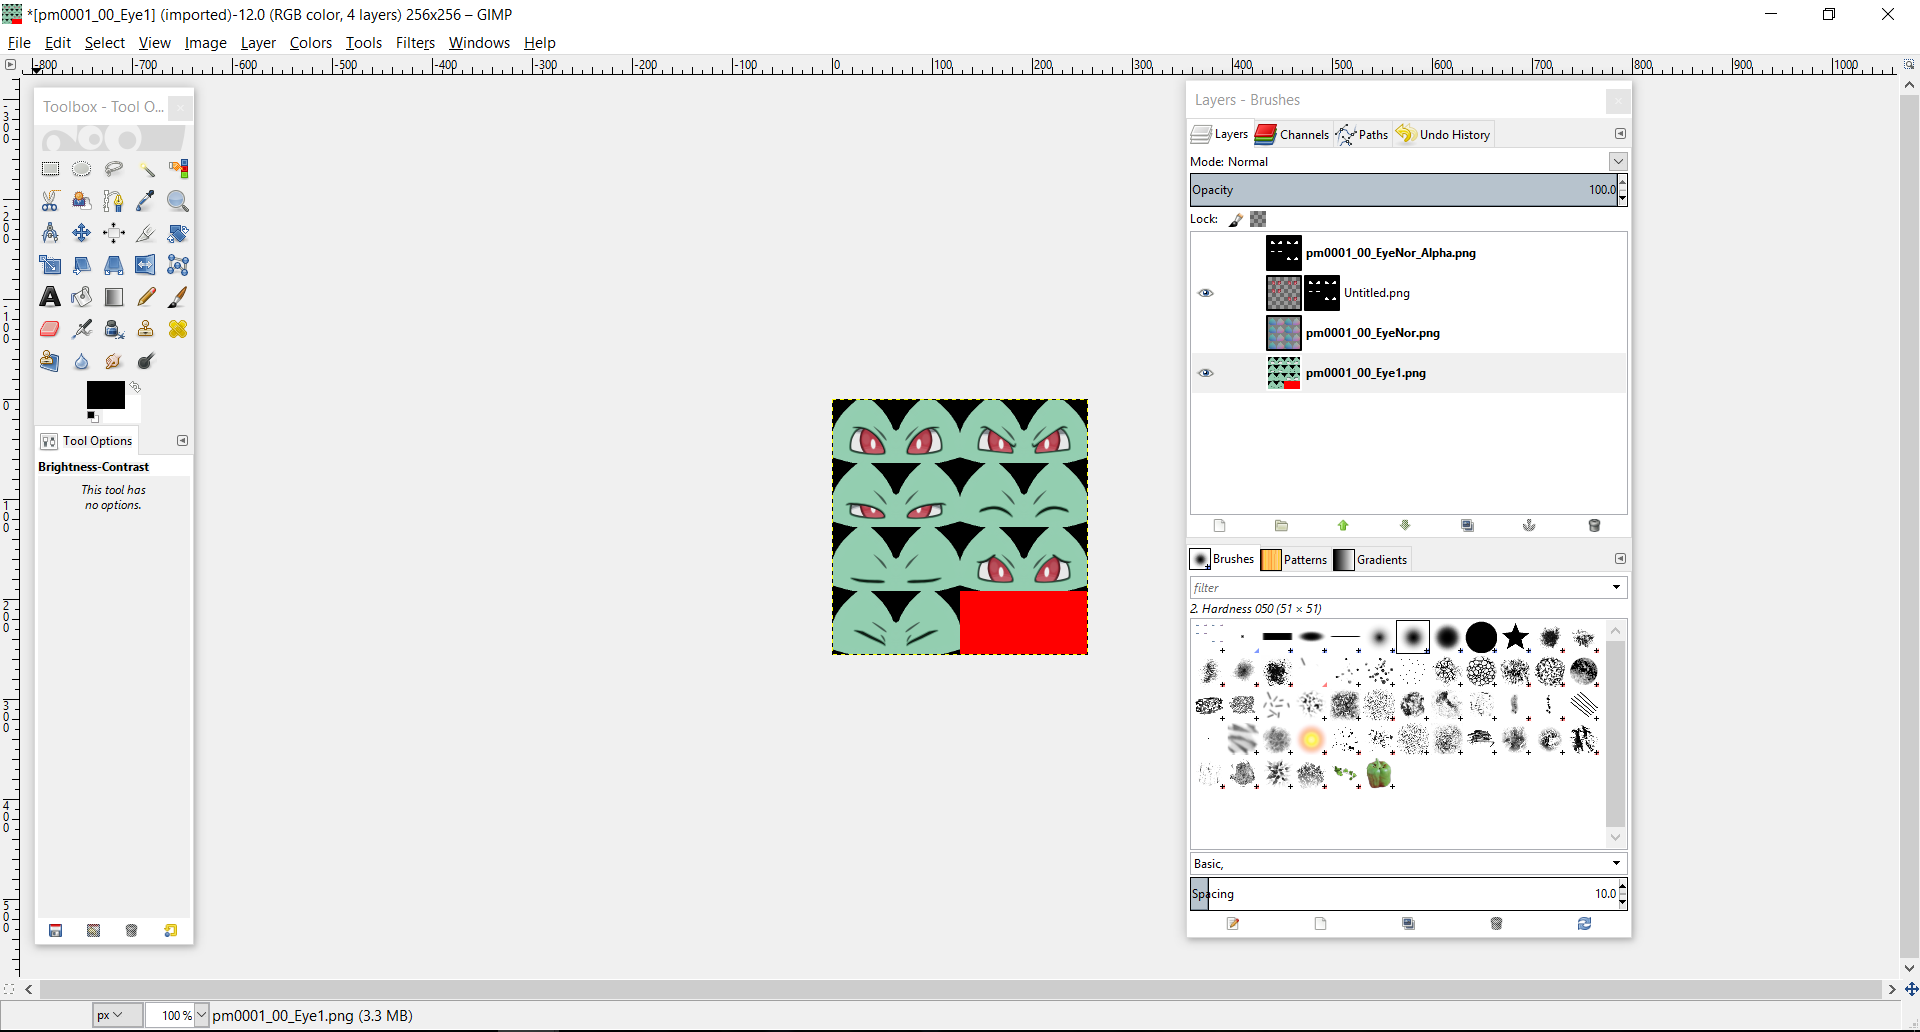The image size is (1920, 1032).
Task: Select the Blend gradient tool
Action: [x=114, y=297]
